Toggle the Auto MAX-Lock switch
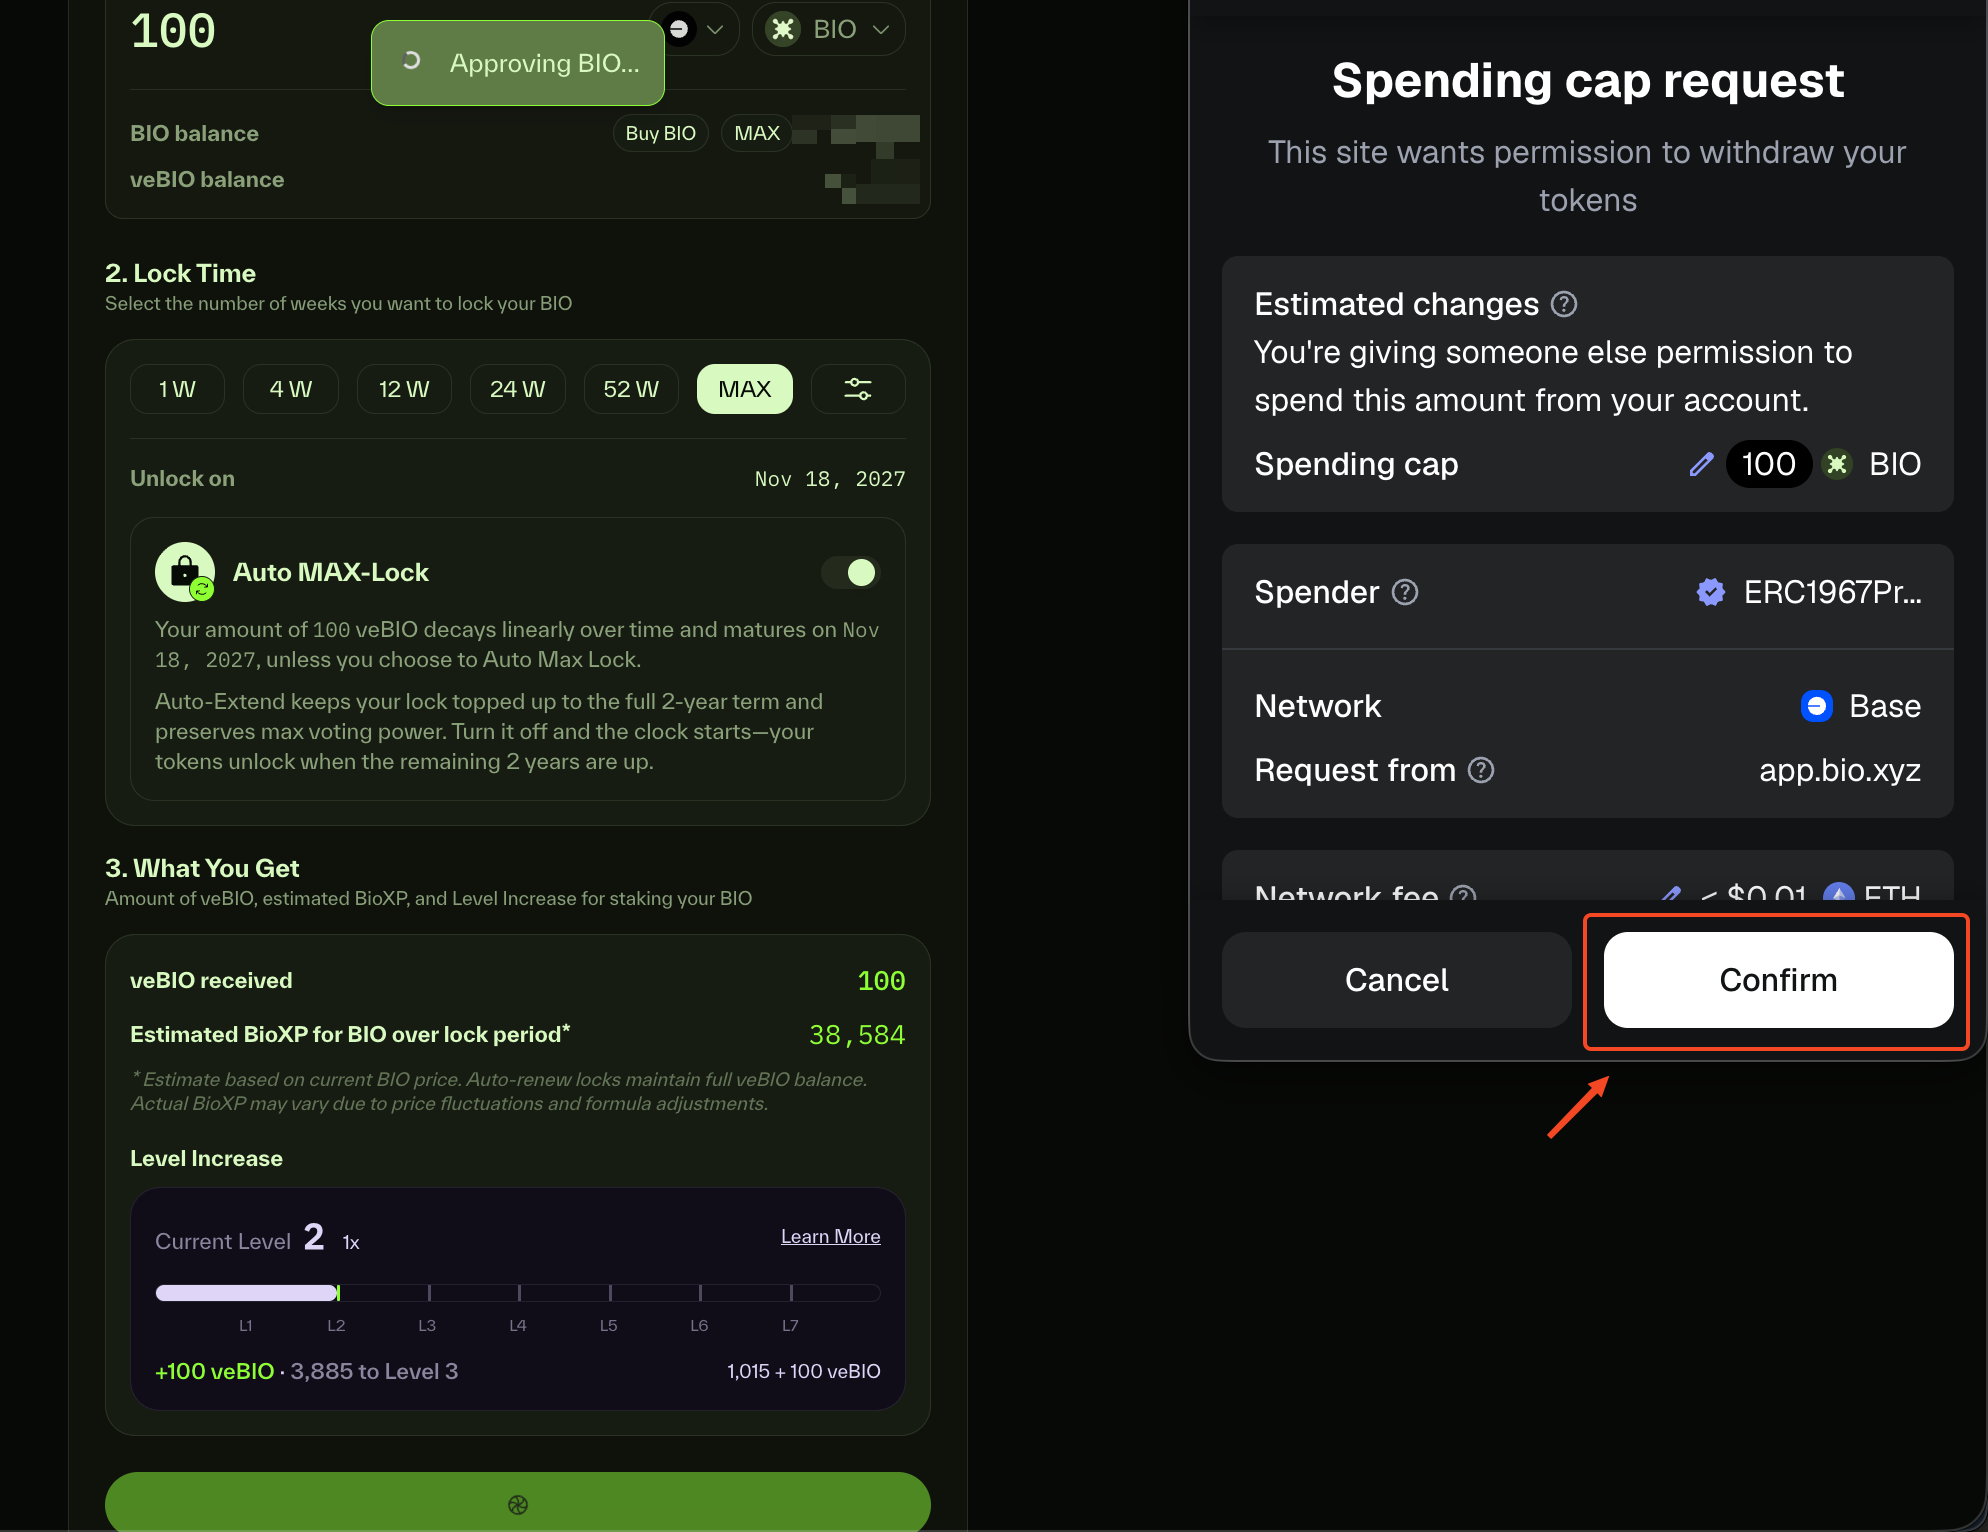This screenshot has width=1988, height=1532. [x=850, y=572]
